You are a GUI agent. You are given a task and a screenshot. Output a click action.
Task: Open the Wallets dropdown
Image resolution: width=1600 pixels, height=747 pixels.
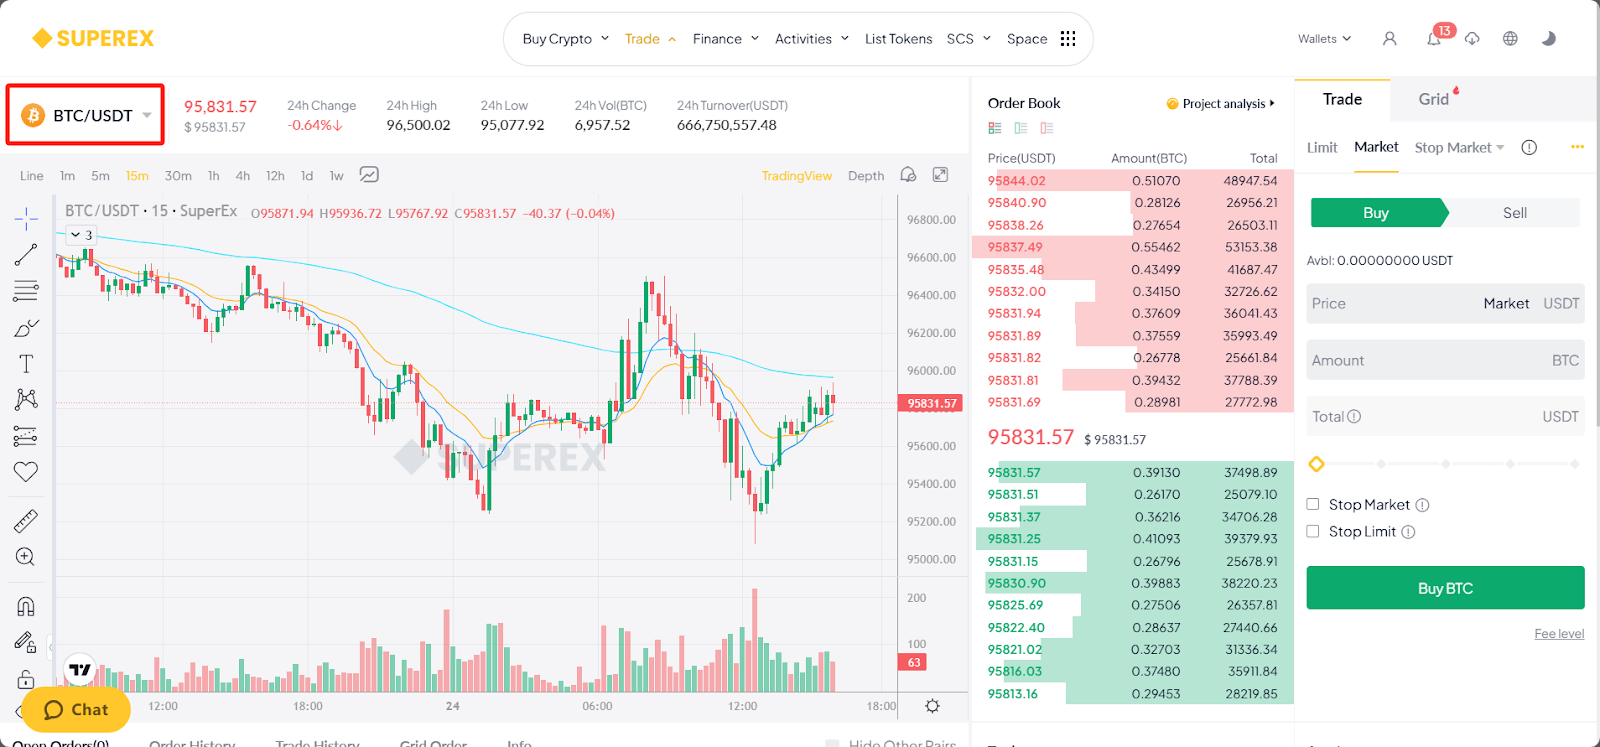click(1324, 39)
